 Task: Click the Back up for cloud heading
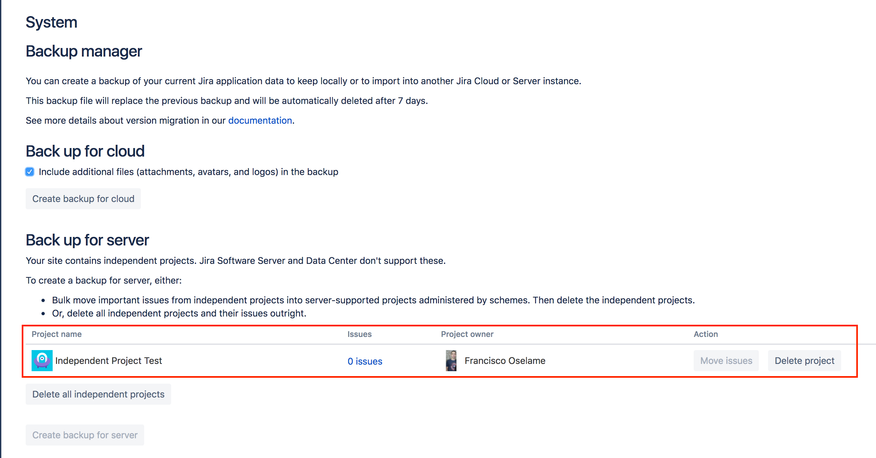[x=85, y=151]
